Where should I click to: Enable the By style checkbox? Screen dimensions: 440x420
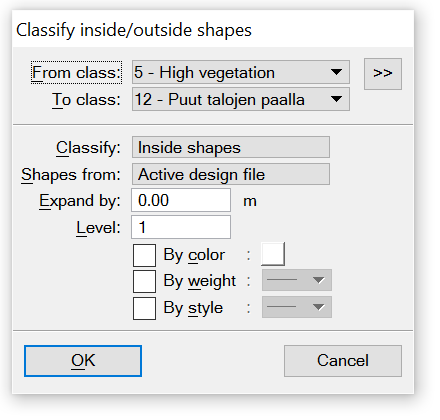(x=144, y=308)
